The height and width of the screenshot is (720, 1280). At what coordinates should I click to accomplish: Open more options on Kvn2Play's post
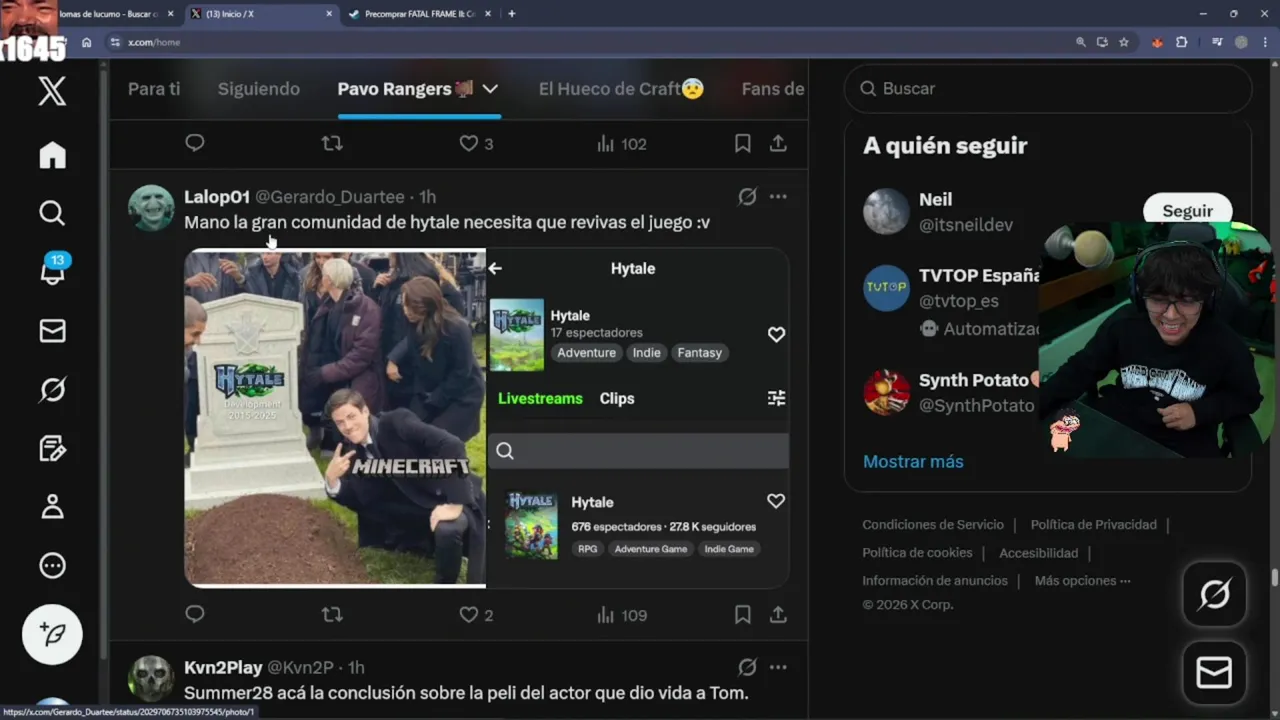pos(778,667)
